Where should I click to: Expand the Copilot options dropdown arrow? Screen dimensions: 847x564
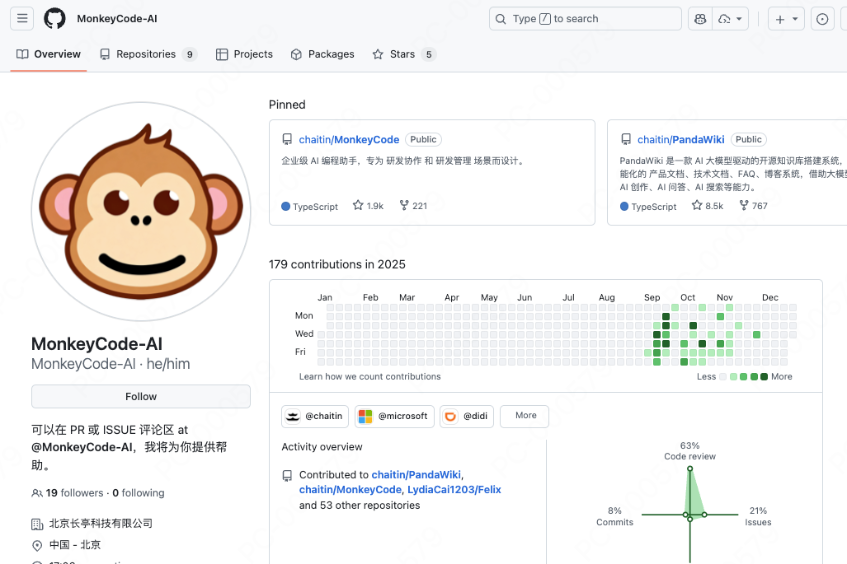738,19
